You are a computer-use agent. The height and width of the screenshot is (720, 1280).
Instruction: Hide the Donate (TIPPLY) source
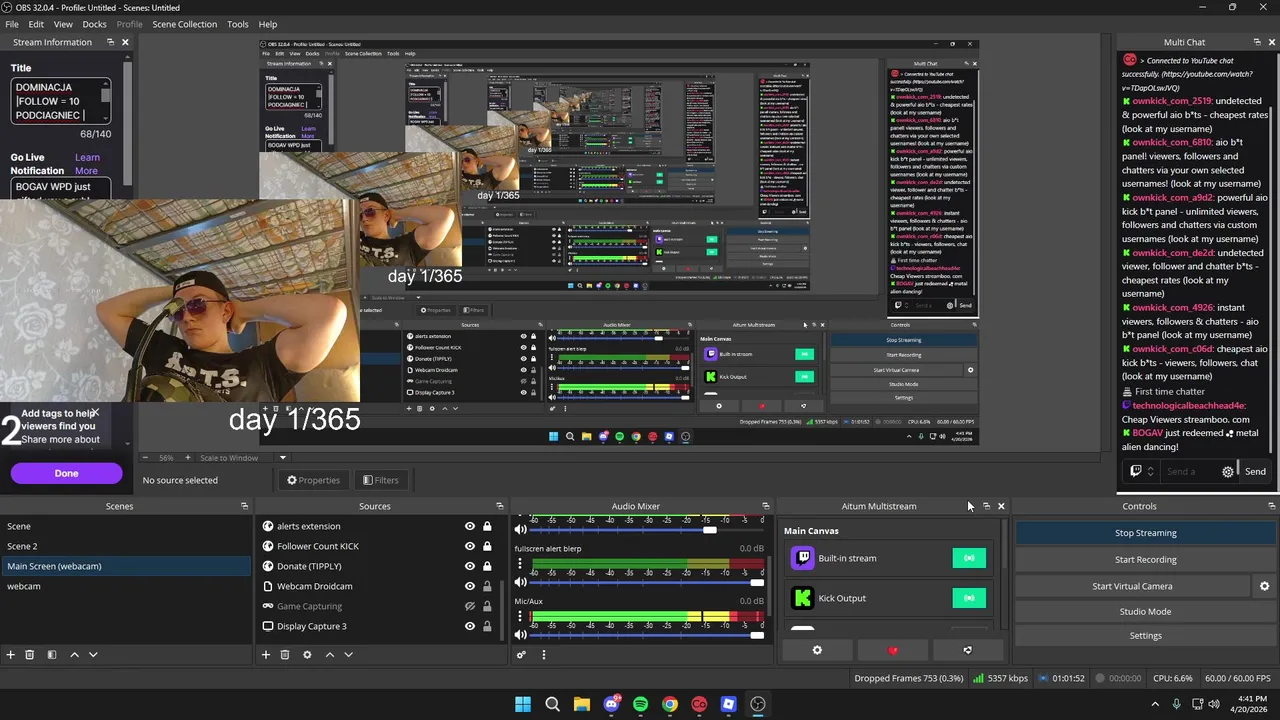[x=470, y=566]
